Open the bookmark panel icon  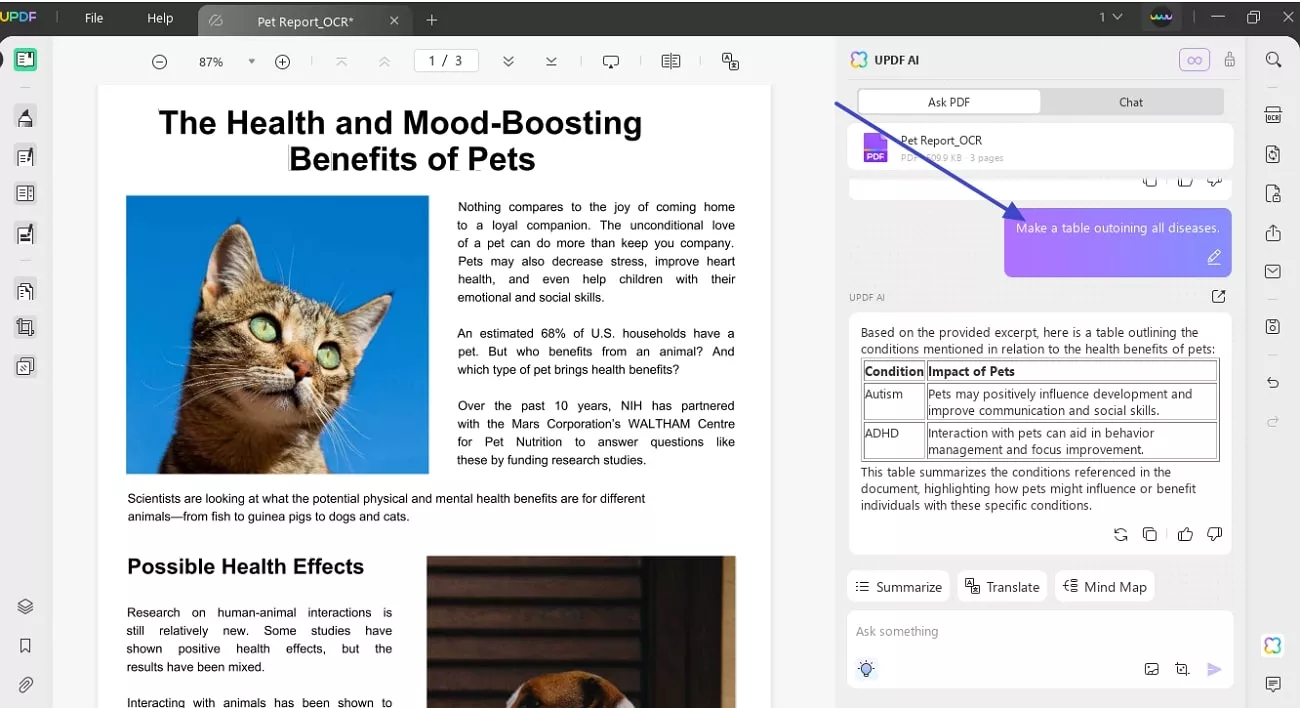coord(26,646)
